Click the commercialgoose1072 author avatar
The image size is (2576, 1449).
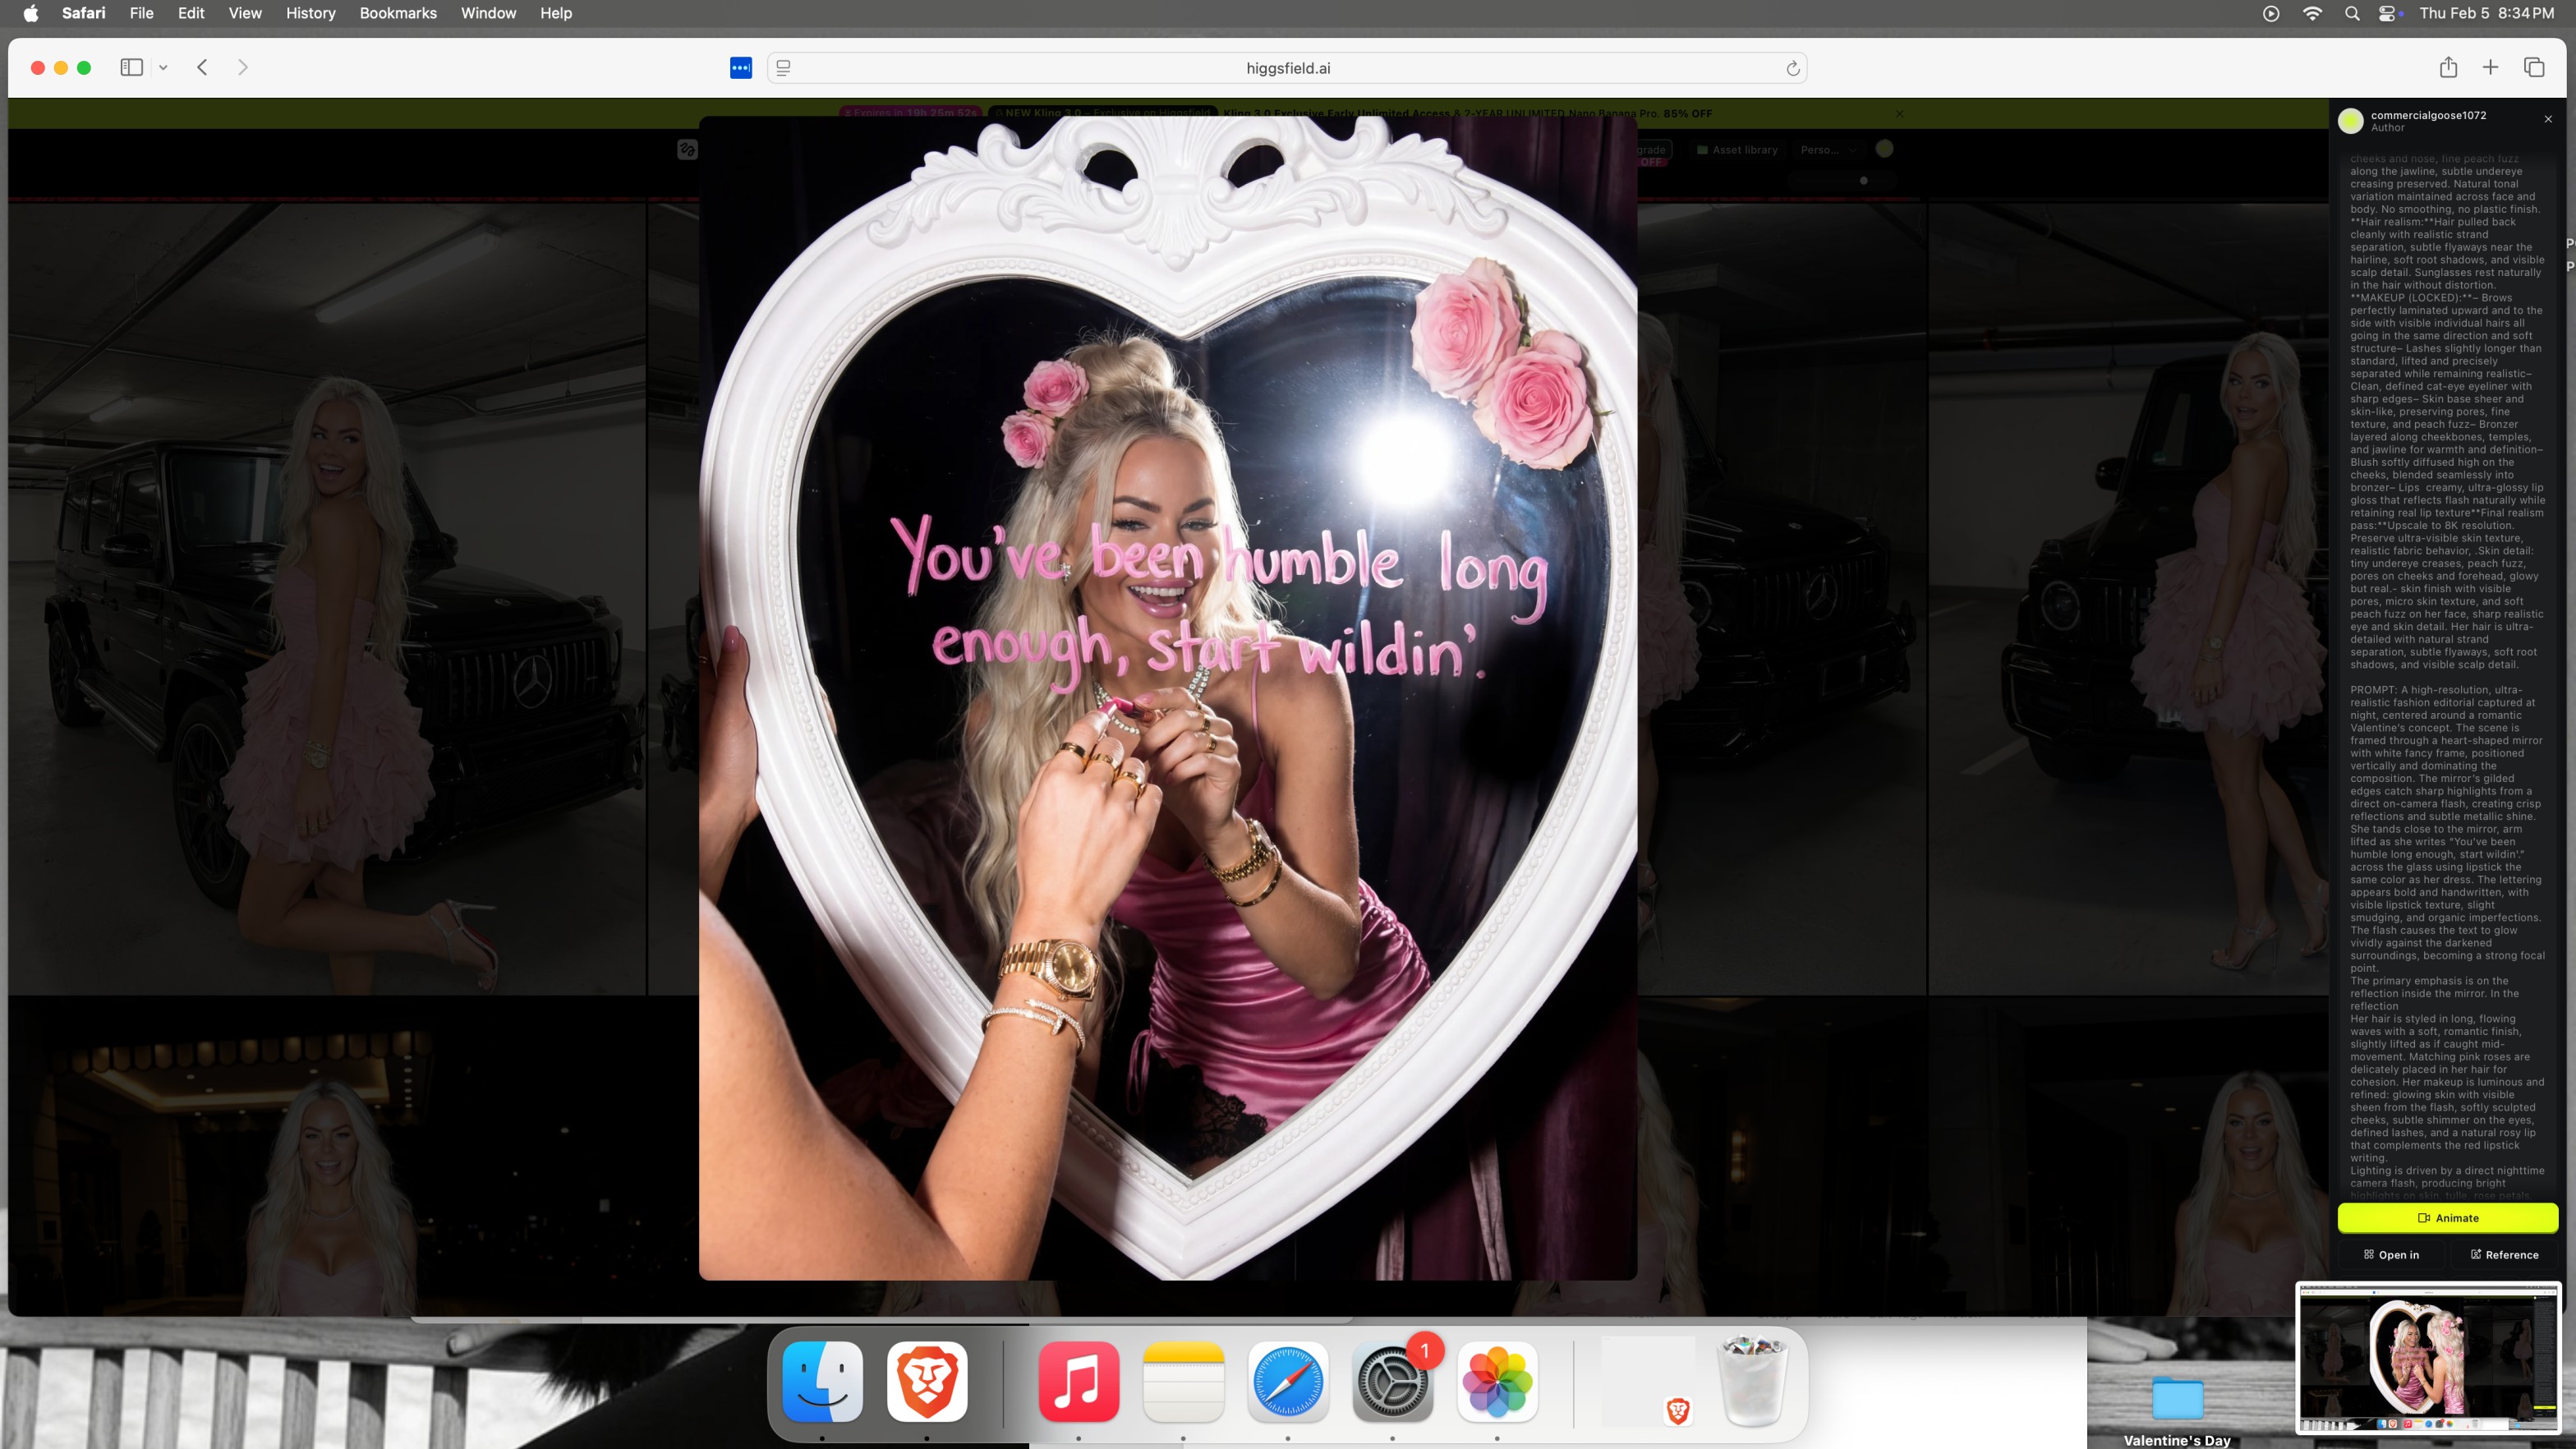(x=2351, y=121)
